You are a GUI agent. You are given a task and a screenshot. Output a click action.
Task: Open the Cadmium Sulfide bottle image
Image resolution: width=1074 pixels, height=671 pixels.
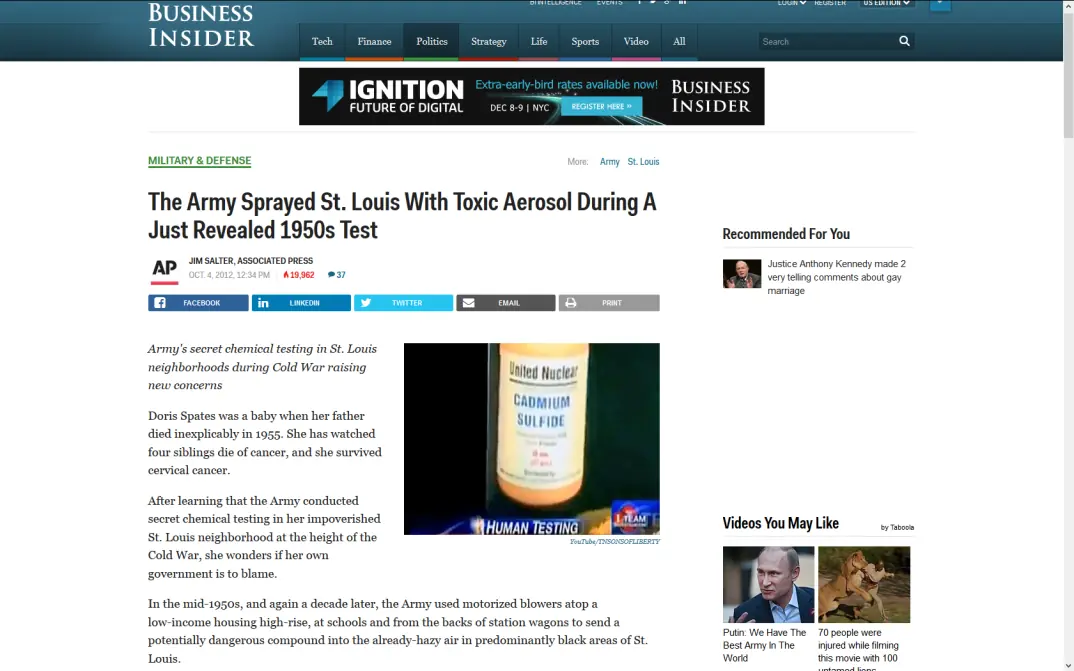pos(532,439)
